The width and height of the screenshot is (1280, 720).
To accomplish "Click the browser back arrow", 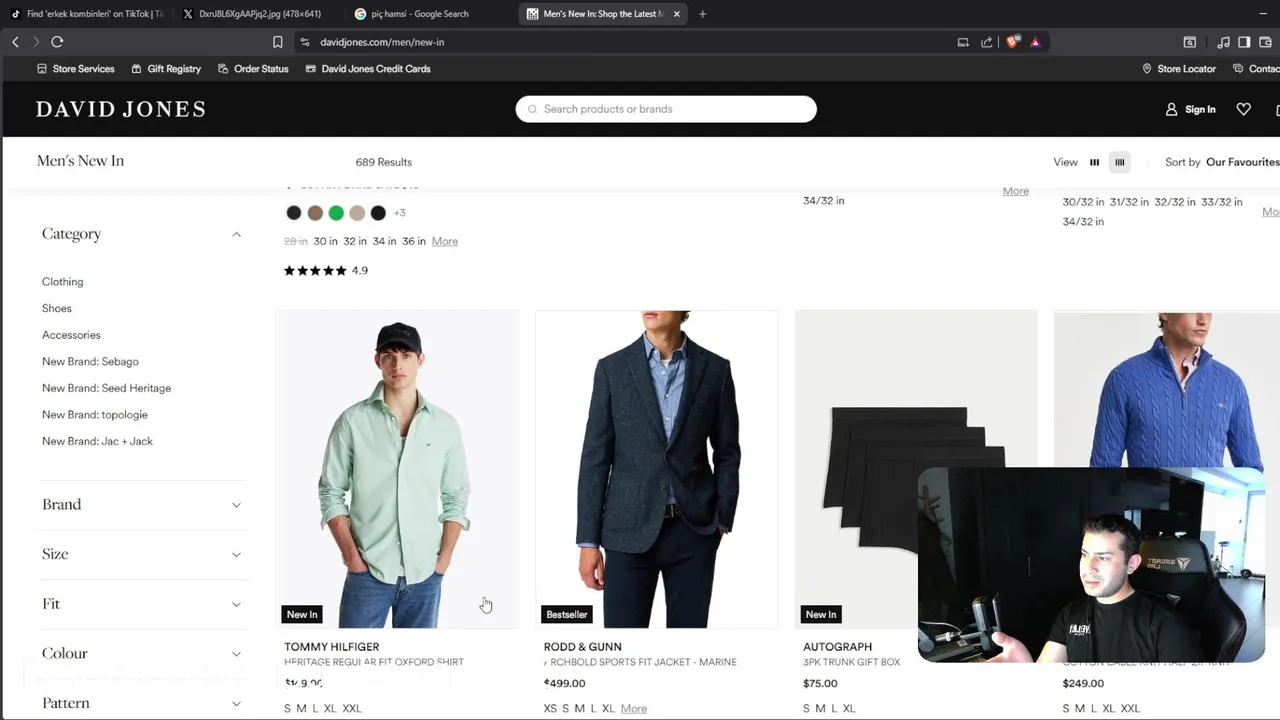I will pos(15,42).
